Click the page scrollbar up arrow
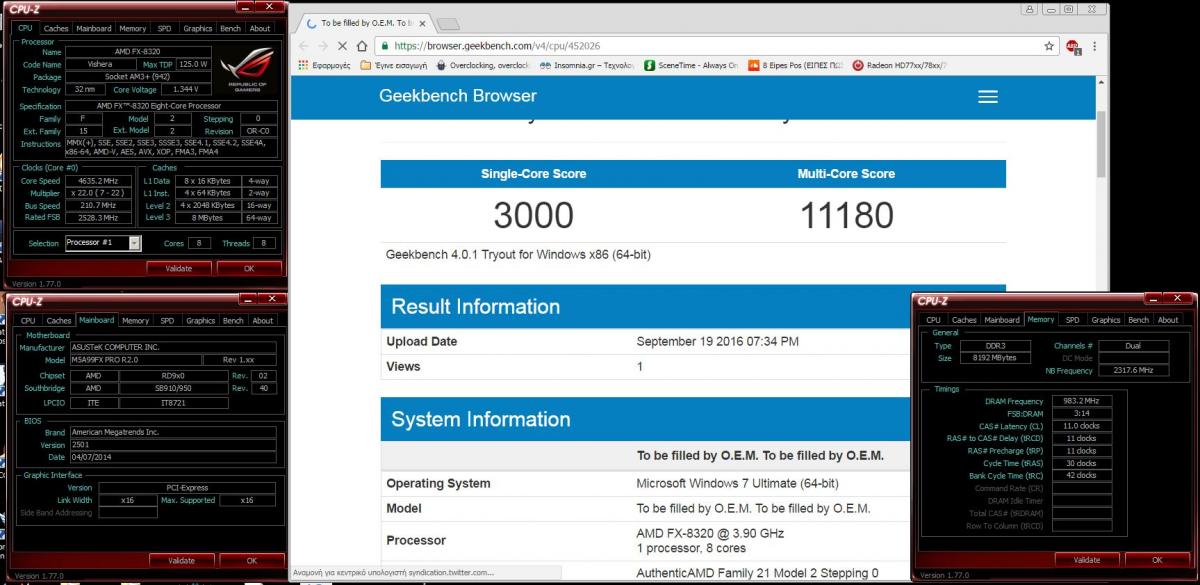 (1103, 84)
